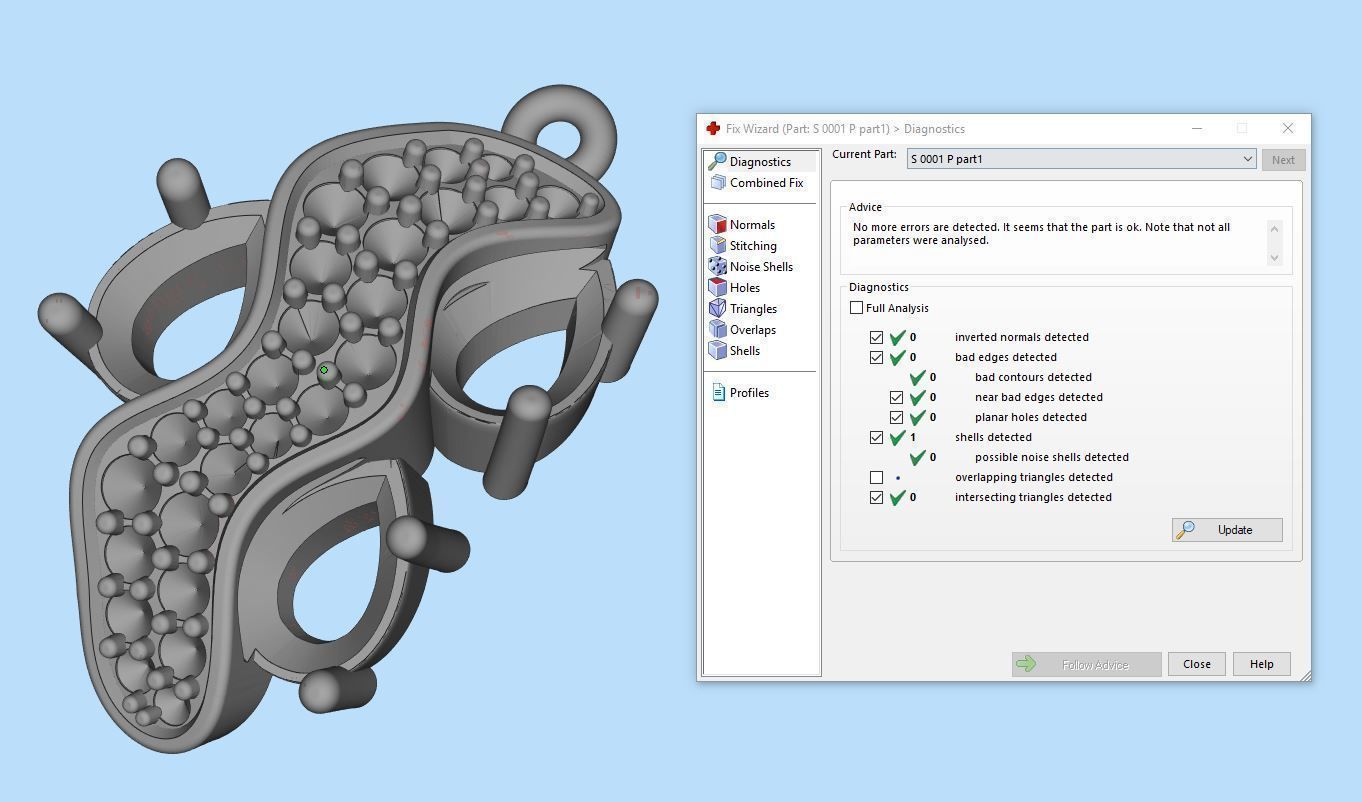Open the Normals fix icon
The image size is (1362, 802).
pos(717,224)
